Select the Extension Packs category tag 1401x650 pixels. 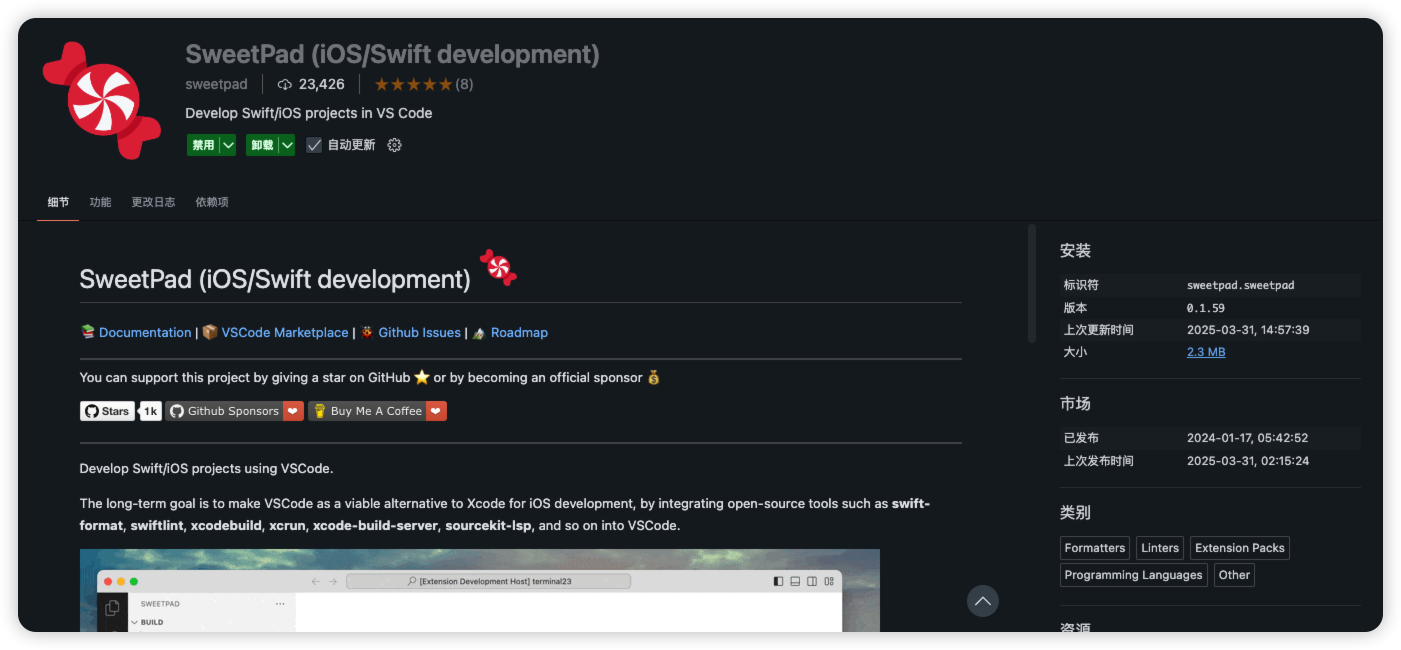coord(1240,548)
